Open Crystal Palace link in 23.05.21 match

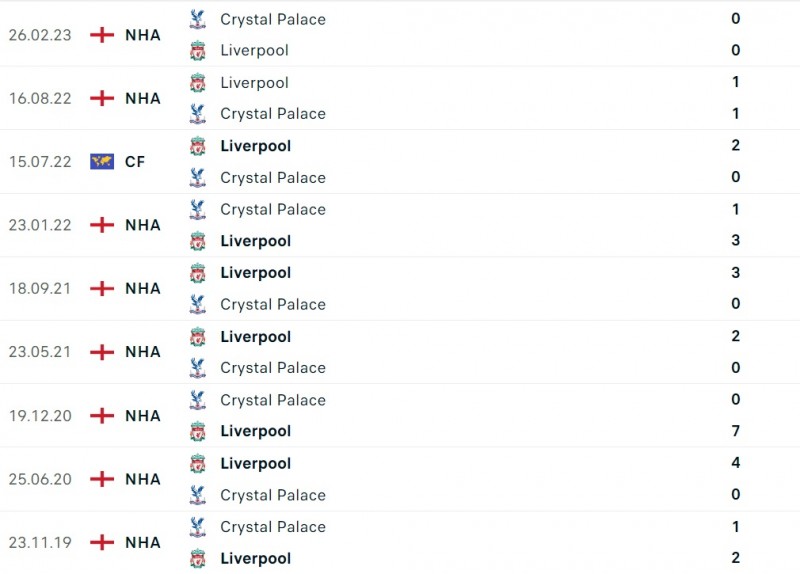click(272, 368)
